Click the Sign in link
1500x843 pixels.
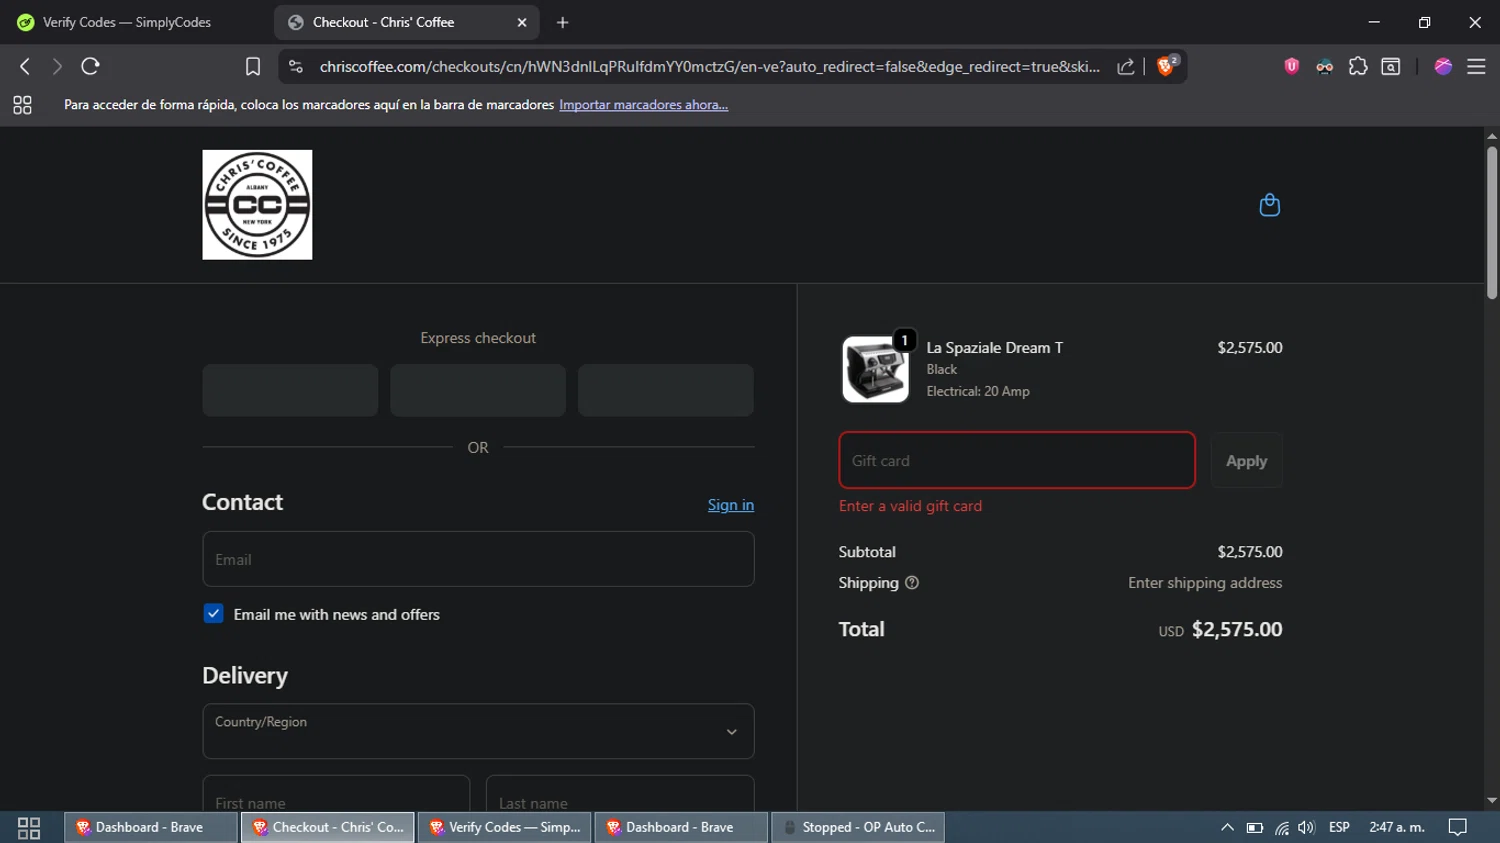pyautogui.click(x=731, y=505)
